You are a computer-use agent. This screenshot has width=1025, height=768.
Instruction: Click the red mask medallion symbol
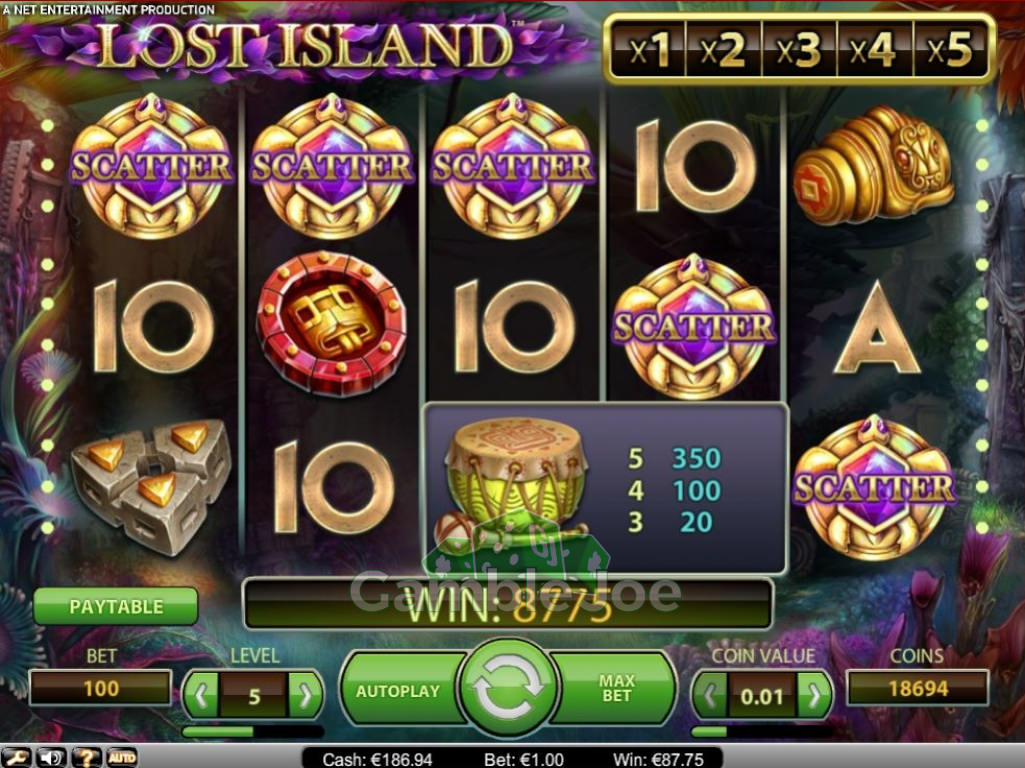(x=331, y=324)
